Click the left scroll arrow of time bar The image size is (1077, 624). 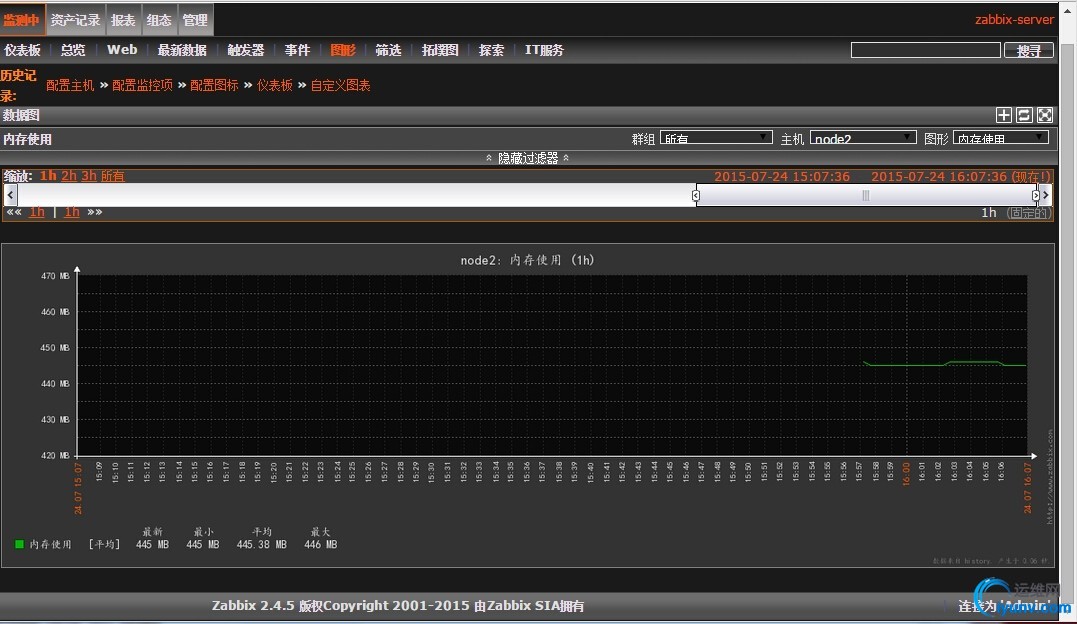[10, 195]
